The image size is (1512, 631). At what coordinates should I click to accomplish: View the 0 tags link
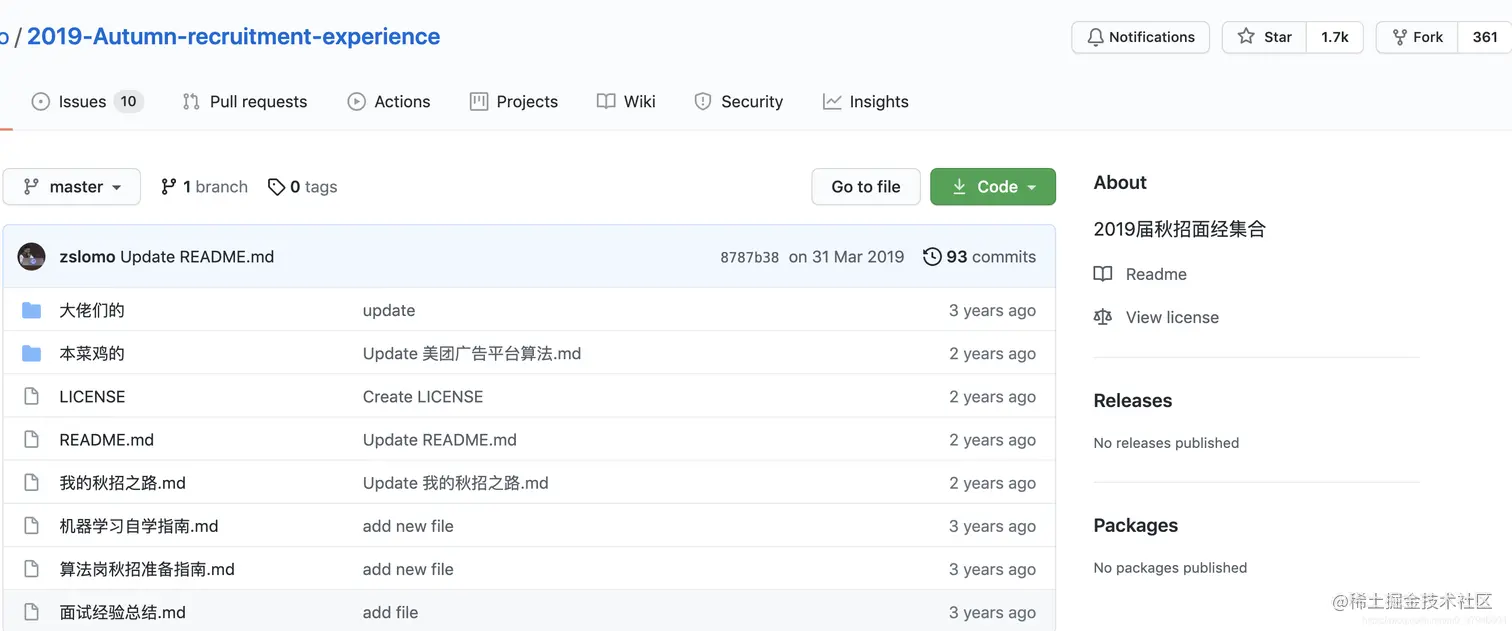pyautogui.click(x=303, y=187)
